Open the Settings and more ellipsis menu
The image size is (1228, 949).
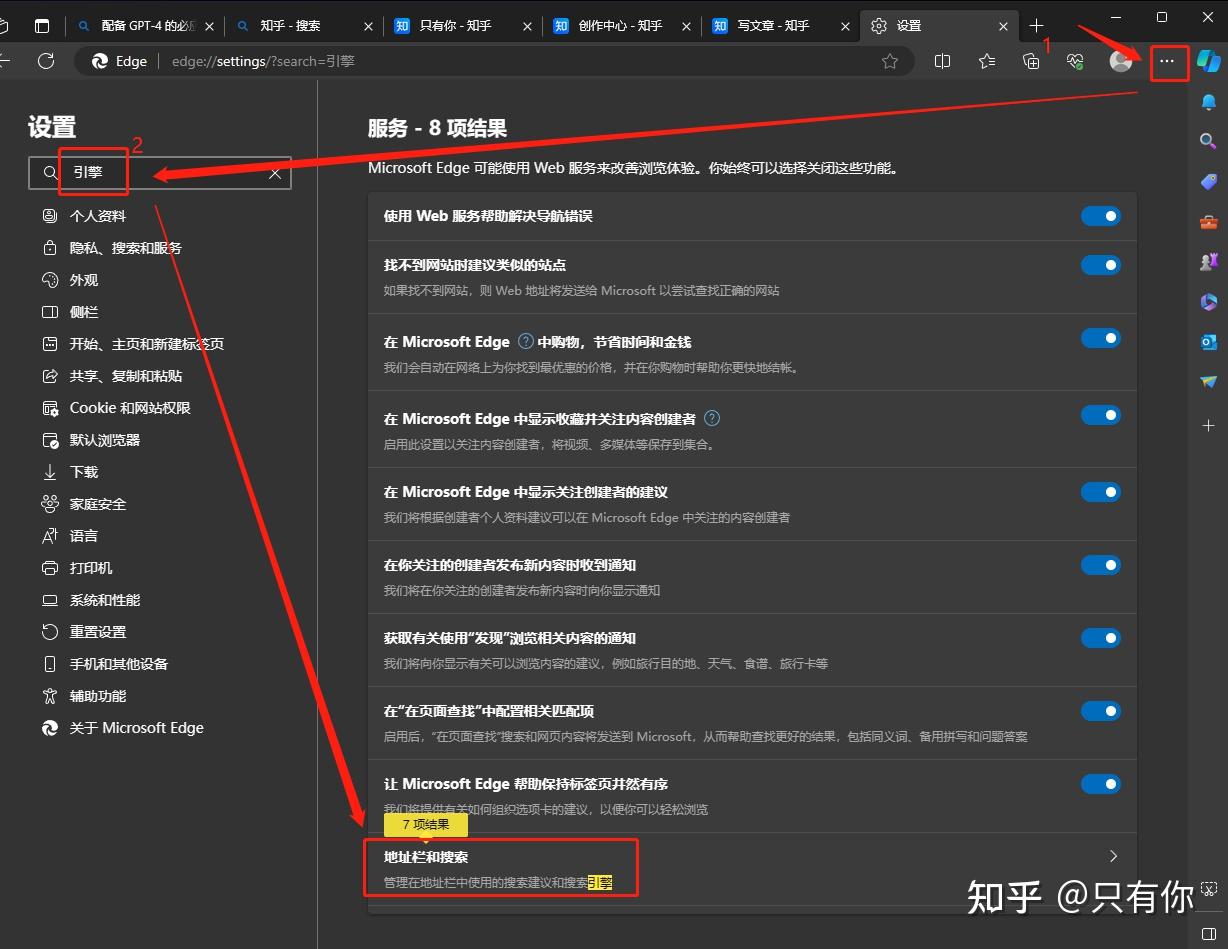(x=1167, y=62)
